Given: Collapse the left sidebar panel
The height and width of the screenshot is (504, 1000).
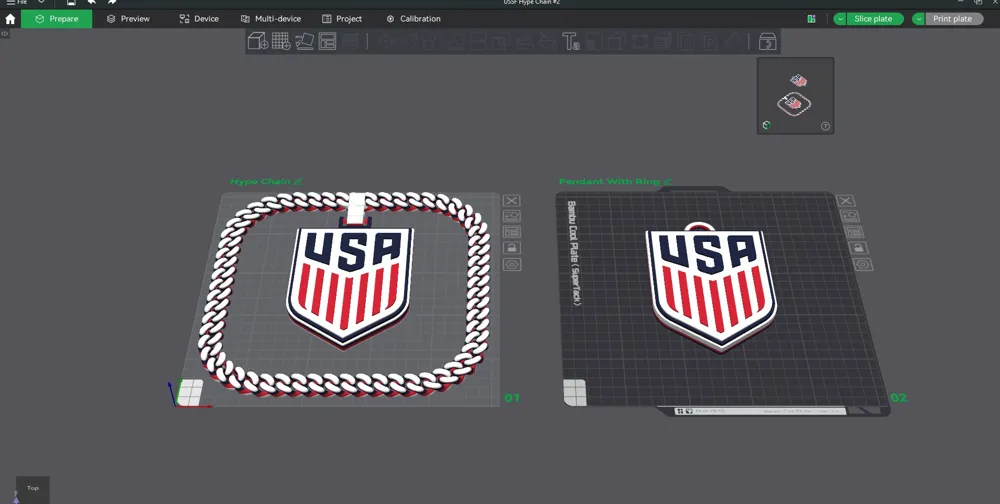Looking at the screenshot, I should (x=4, y=33).
